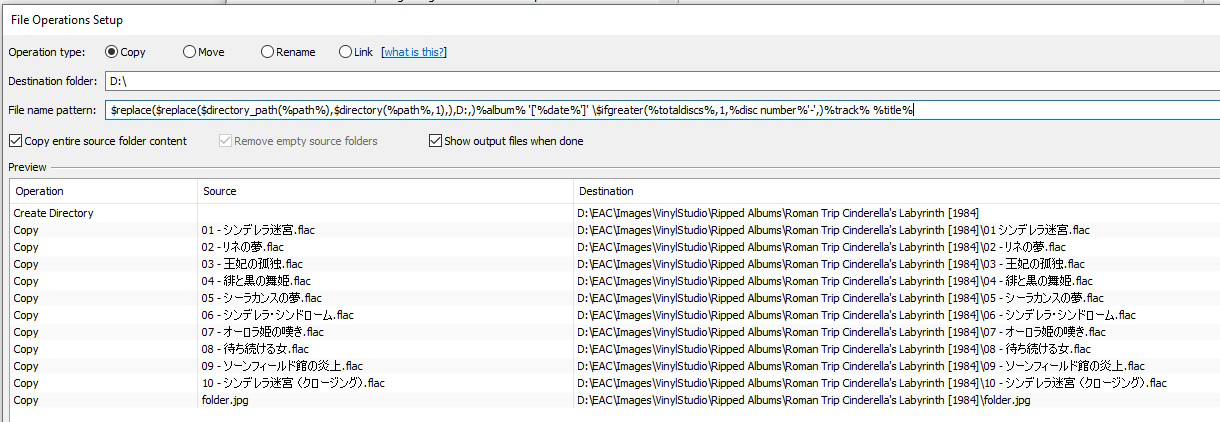Select the Move operation type
This screenshot has height=422, width=1220.
tap(190, 52)
